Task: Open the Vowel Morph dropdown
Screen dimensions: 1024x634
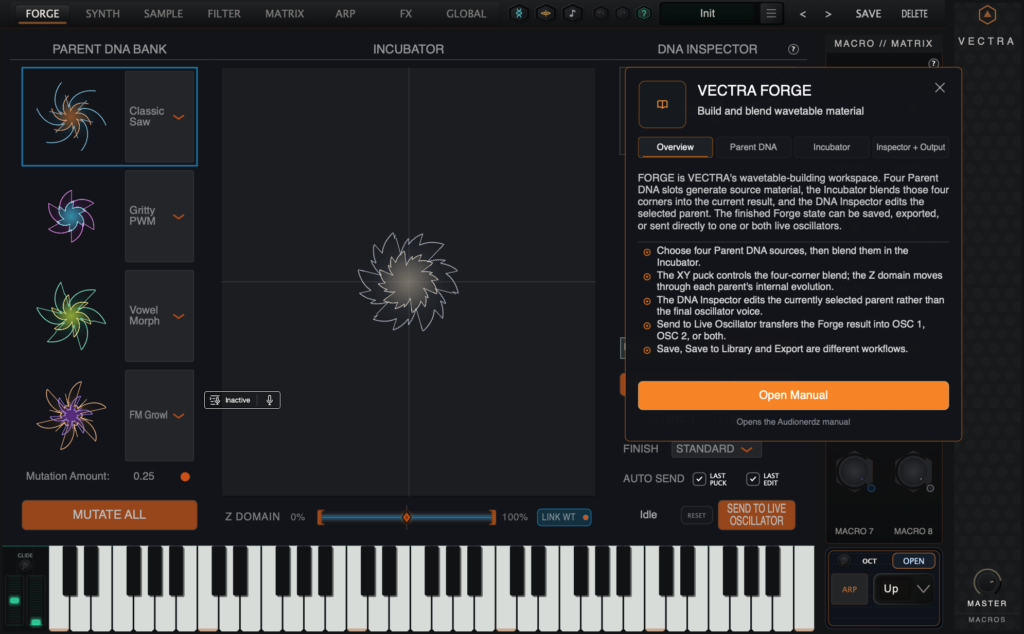Action: point(159,316)
